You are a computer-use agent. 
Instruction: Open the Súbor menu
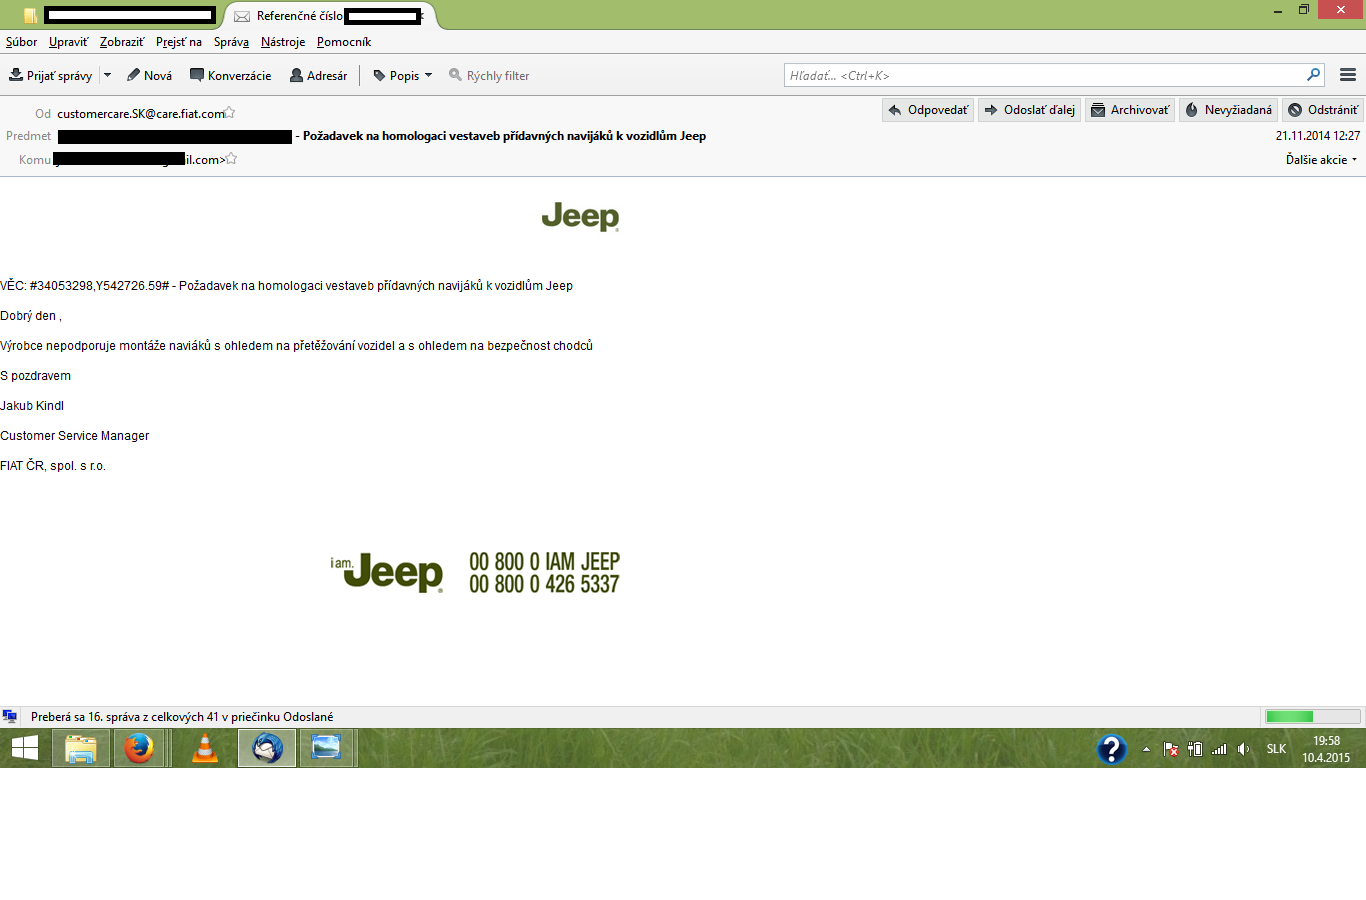pyautogui.click(x=21, y=42)
